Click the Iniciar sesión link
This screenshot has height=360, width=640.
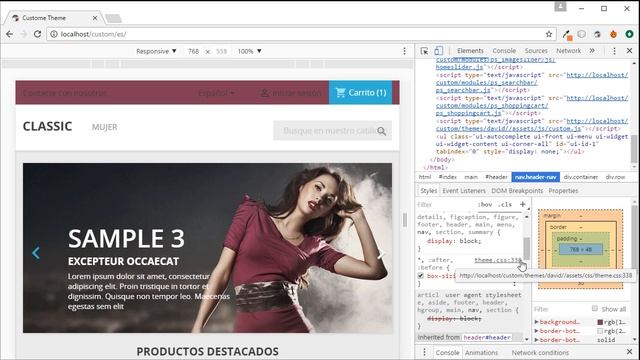coord(296,93)
